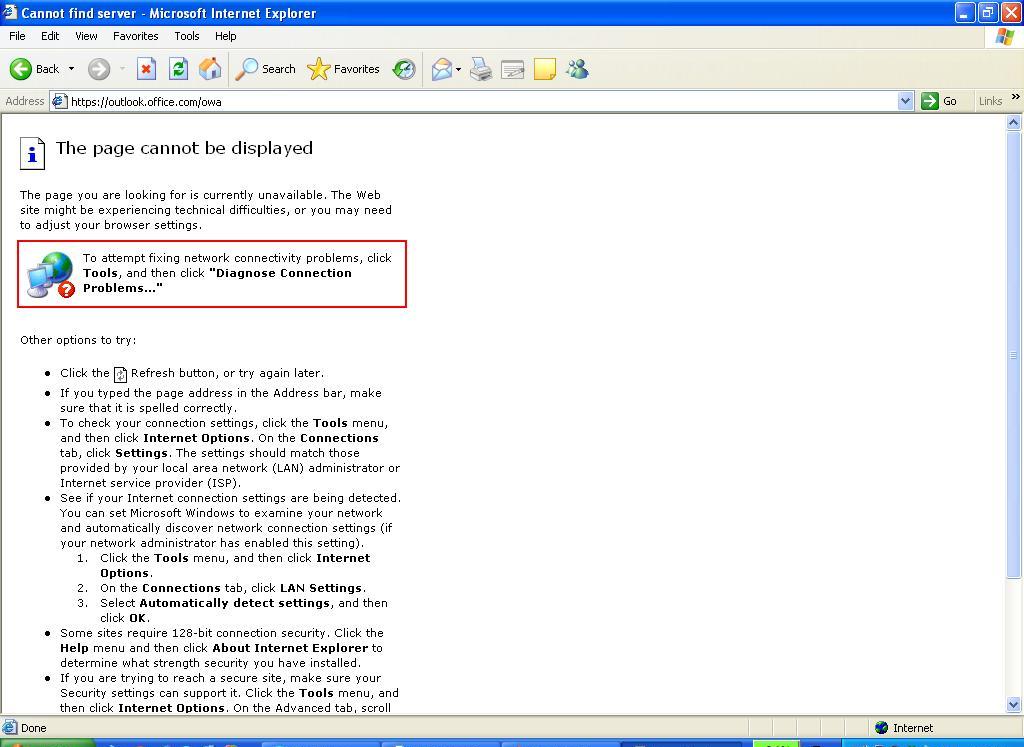Click the Edit page toolbar icon

[513, 69]
